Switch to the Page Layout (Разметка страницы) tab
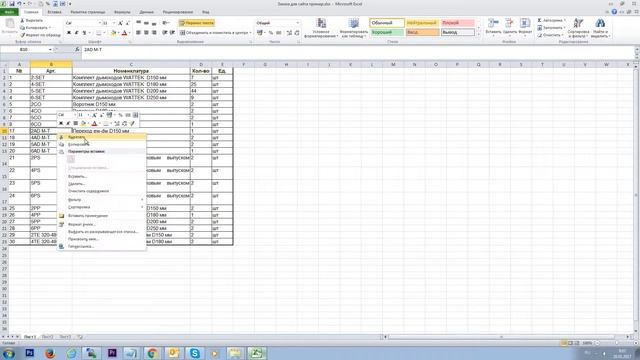The height and width of the screenshot is (360, 640). coord(88,12)
